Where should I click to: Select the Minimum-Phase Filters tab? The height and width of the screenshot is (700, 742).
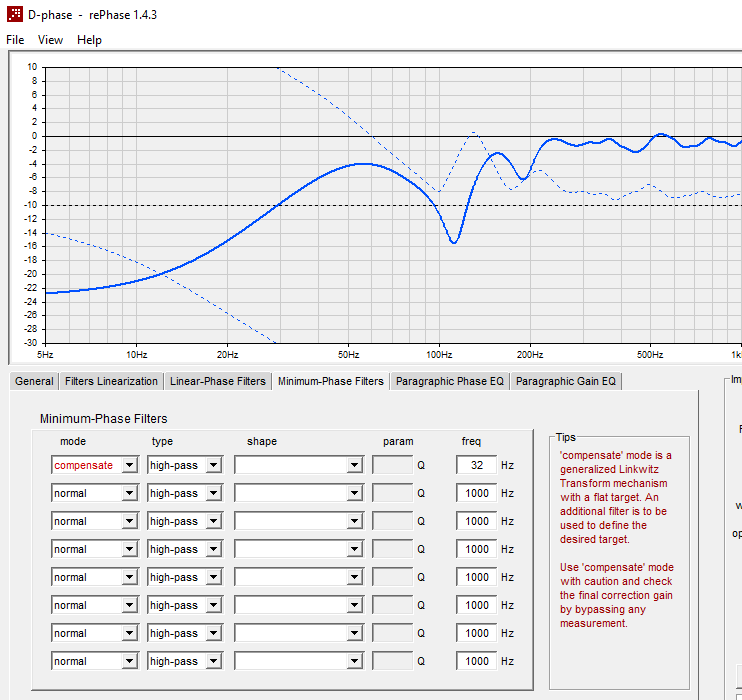pos(331,381)
